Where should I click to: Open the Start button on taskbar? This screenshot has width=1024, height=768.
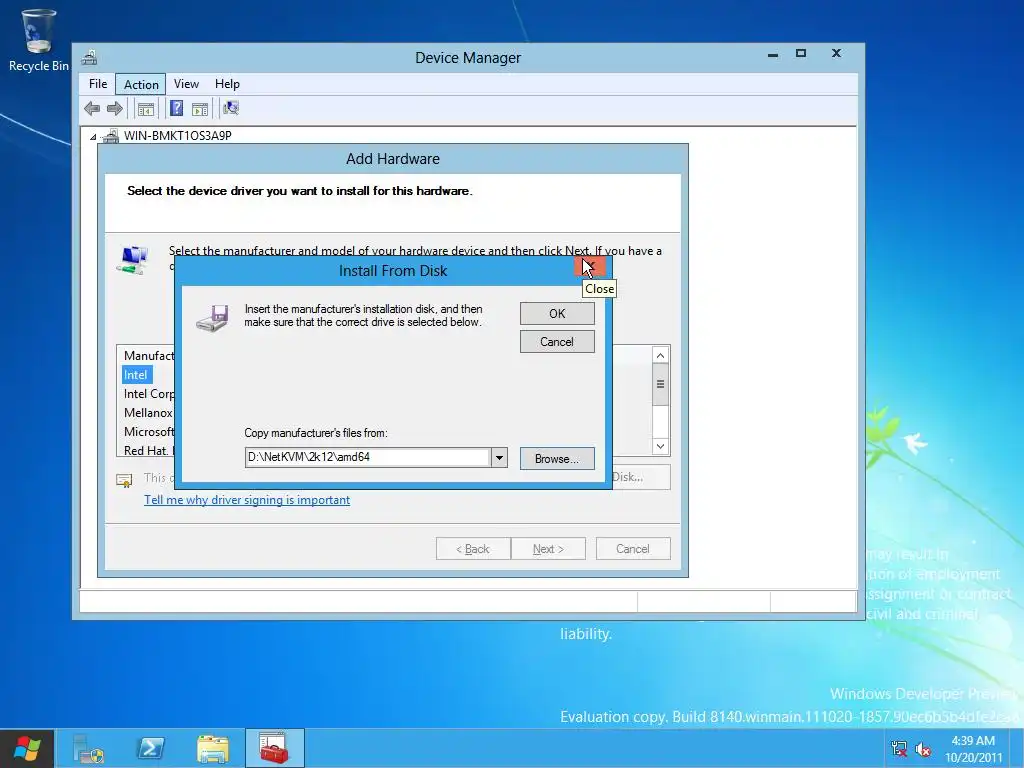[26, 748]
